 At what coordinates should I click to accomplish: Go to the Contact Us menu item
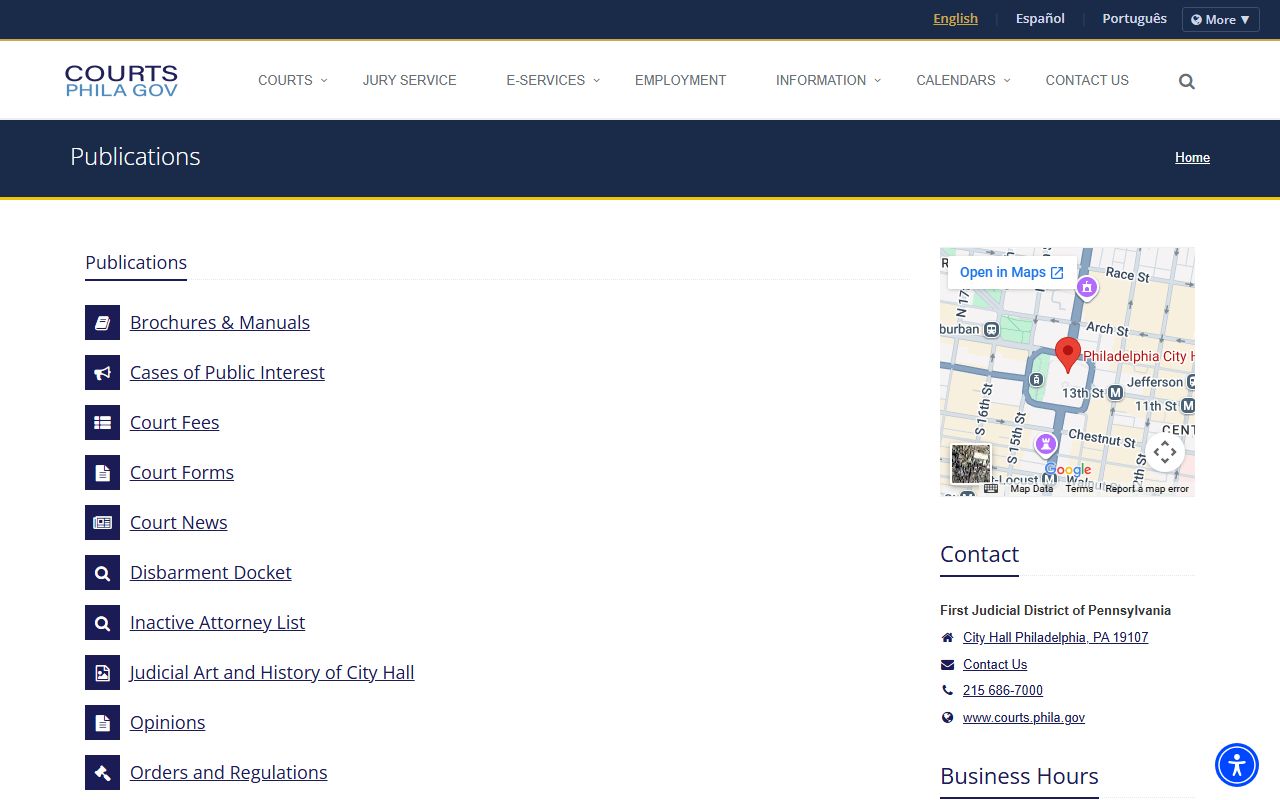click(1087, 80)
